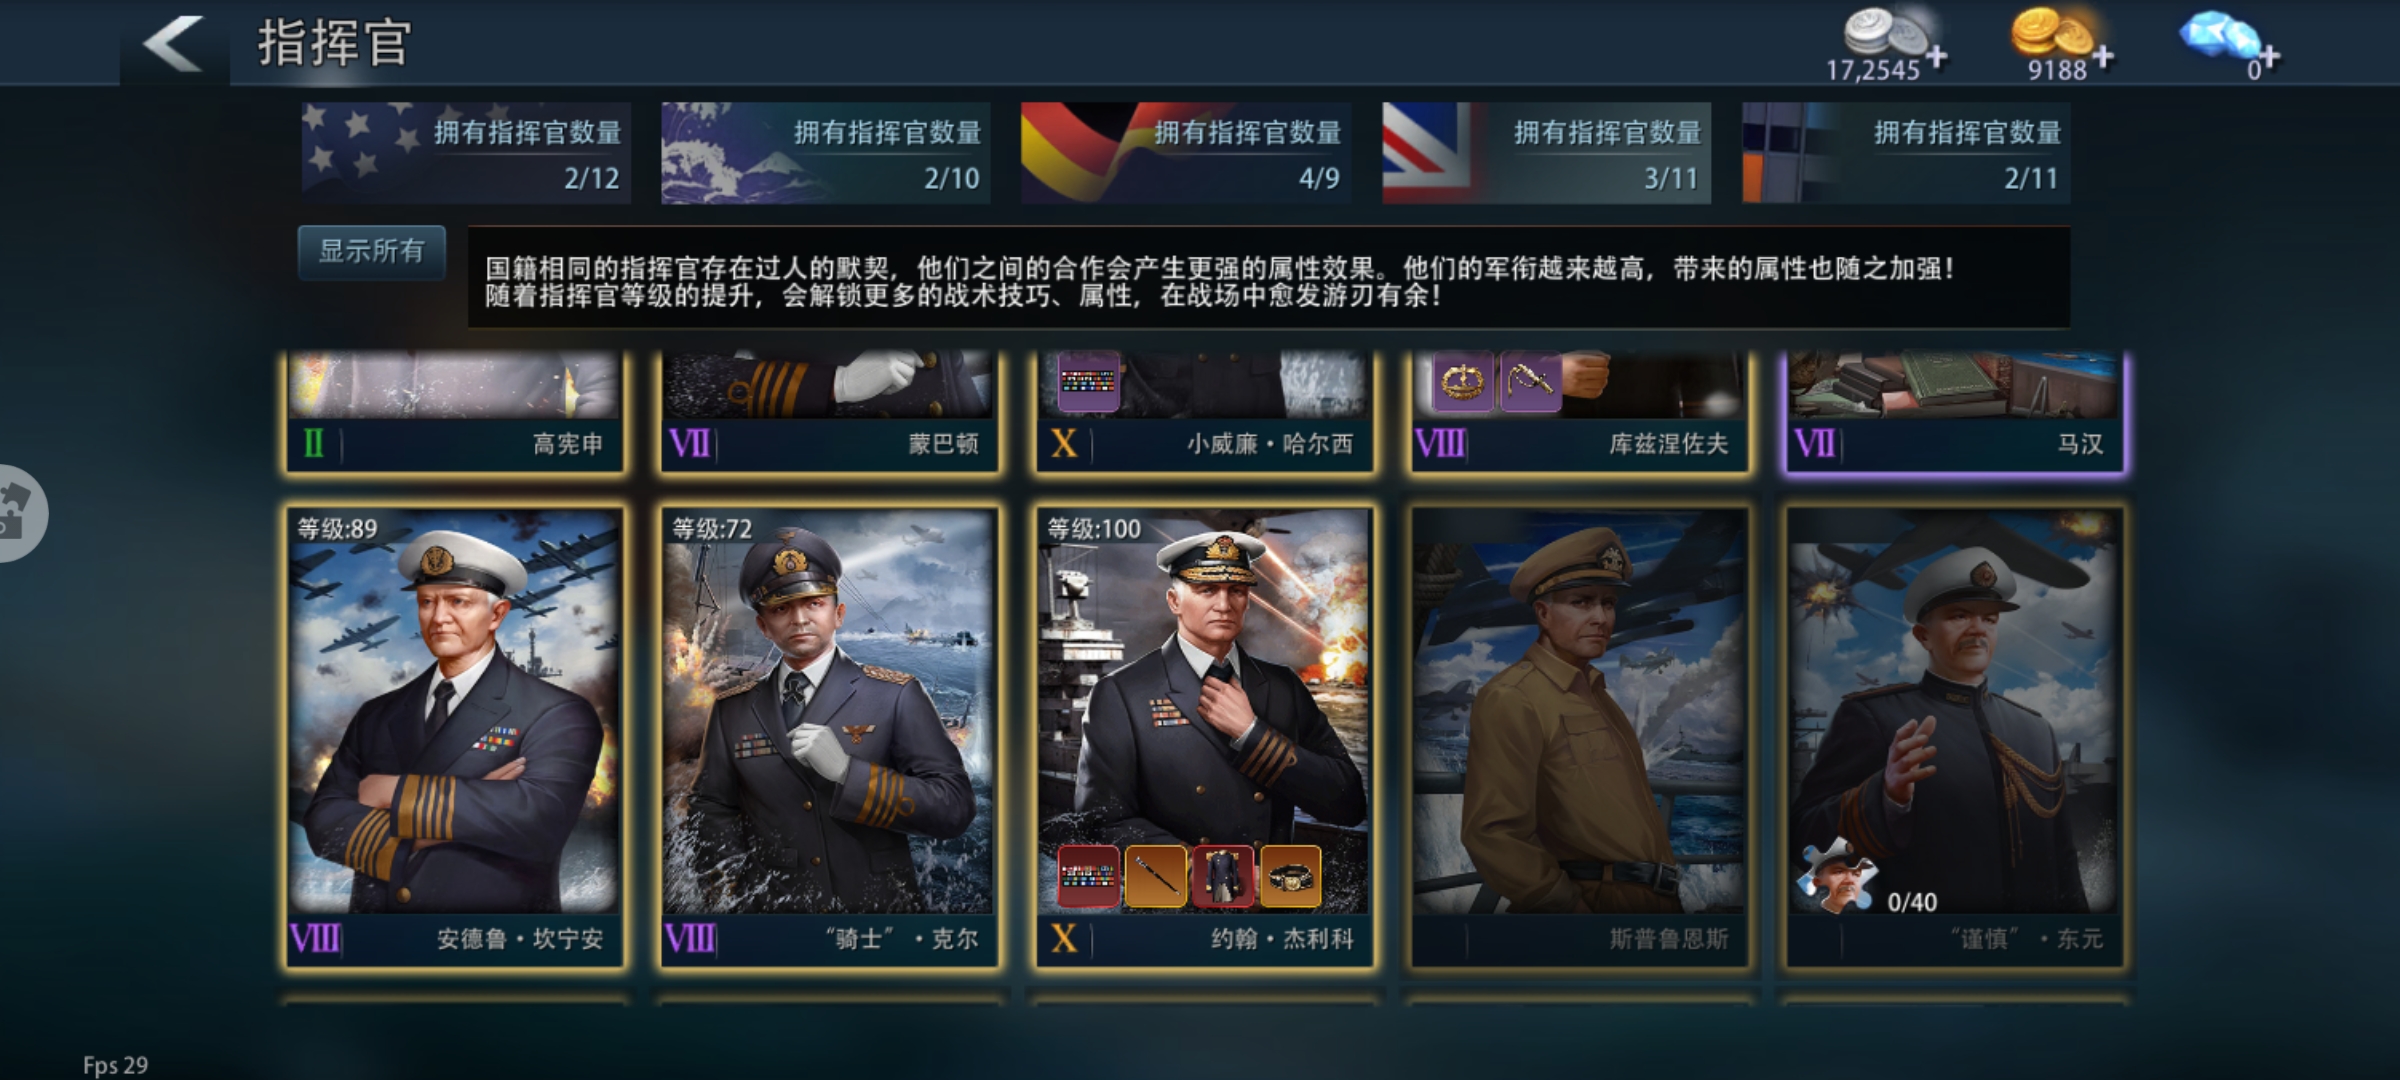
Task: Add gold coins with the plus icon
Action: pos(2103,57)
